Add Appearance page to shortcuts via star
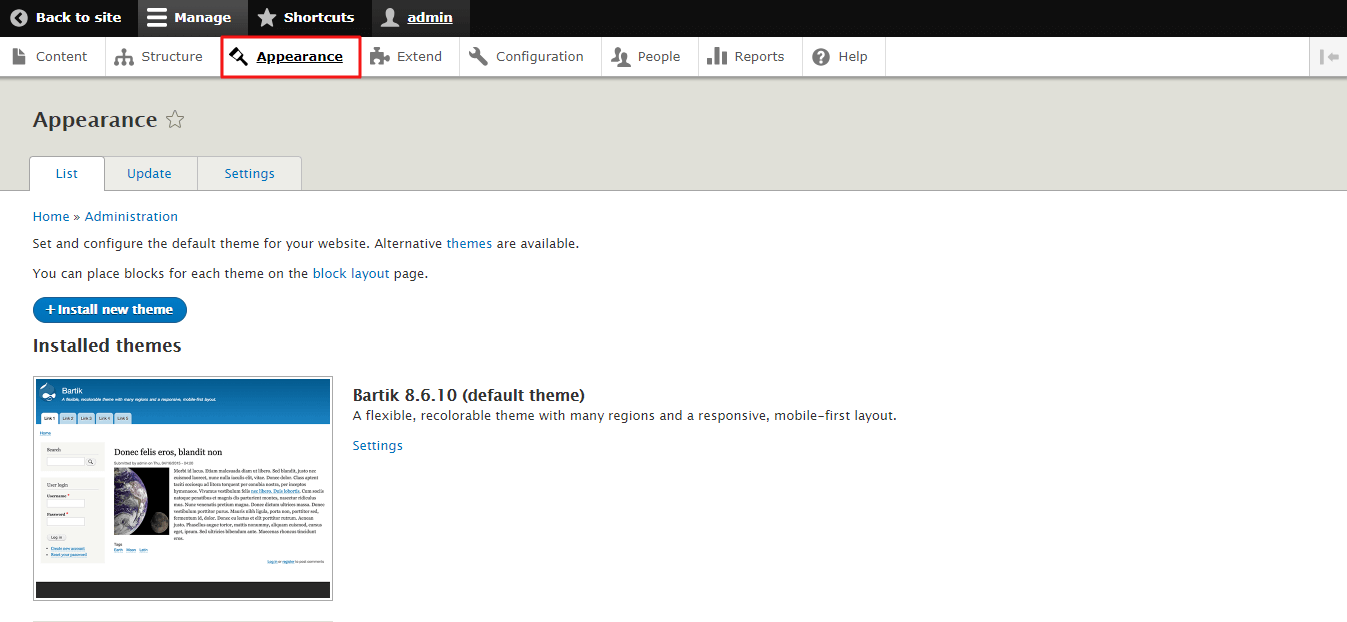 (x=175, y=120)
